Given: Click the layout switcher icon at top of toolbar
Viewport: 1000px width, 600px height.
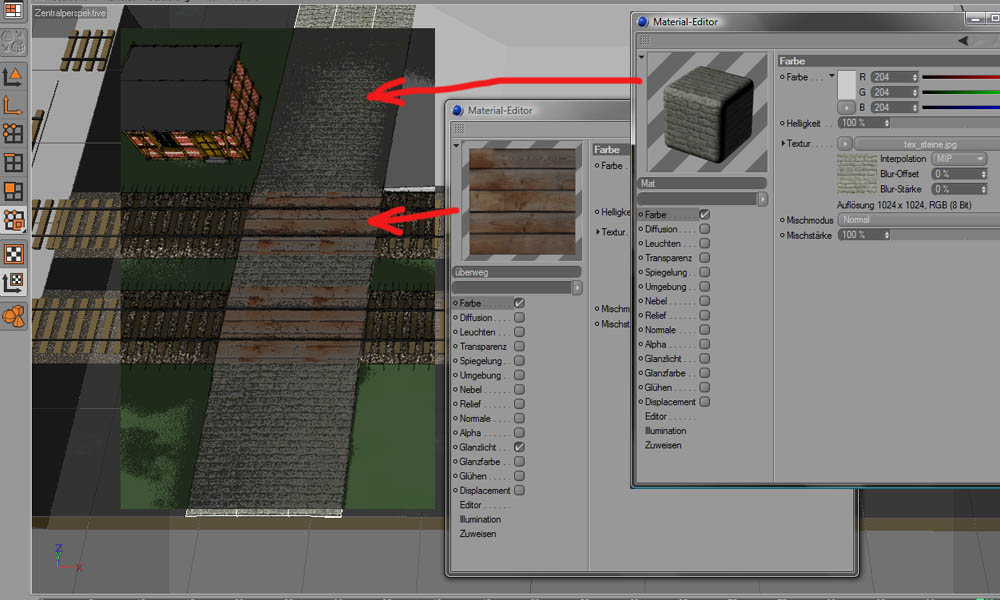Looking at the screenshot, I should (14, 12).
